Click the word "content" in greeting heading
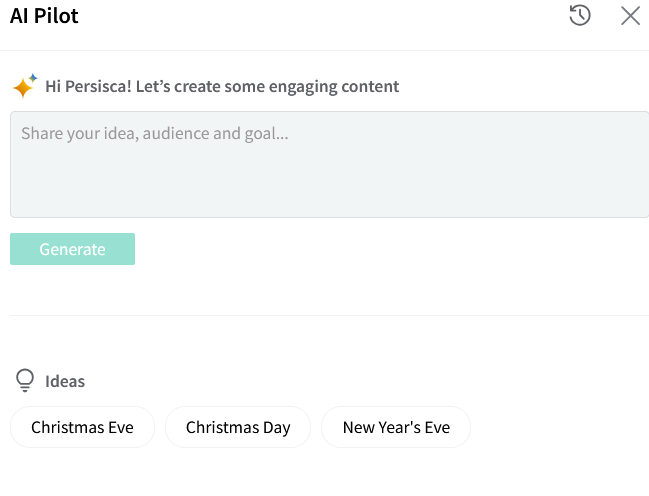Viewport: 649px width, 496px height. [369, 86]
